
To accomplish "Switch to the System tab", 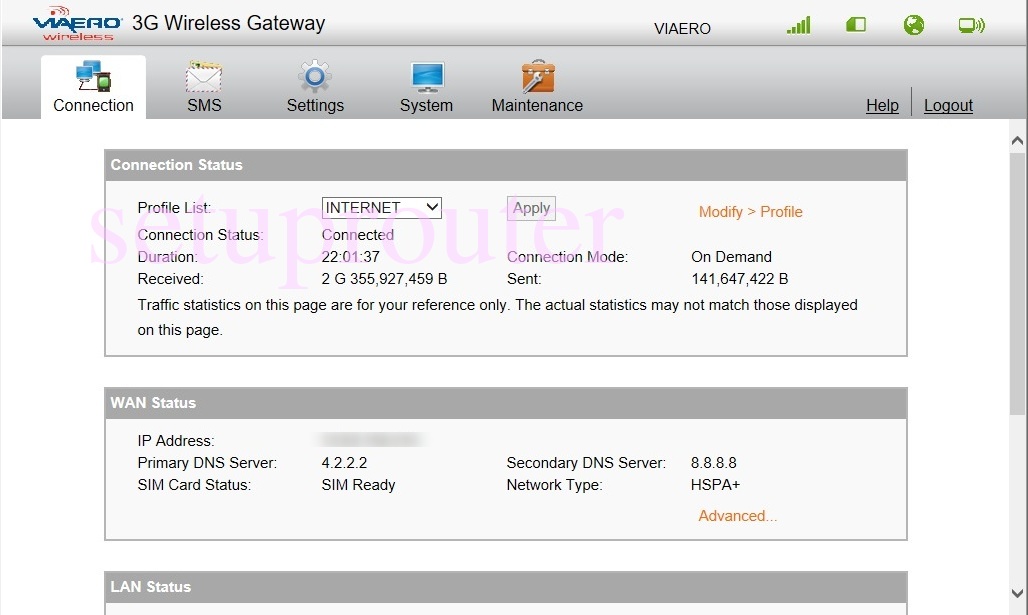I will [426, 88].
